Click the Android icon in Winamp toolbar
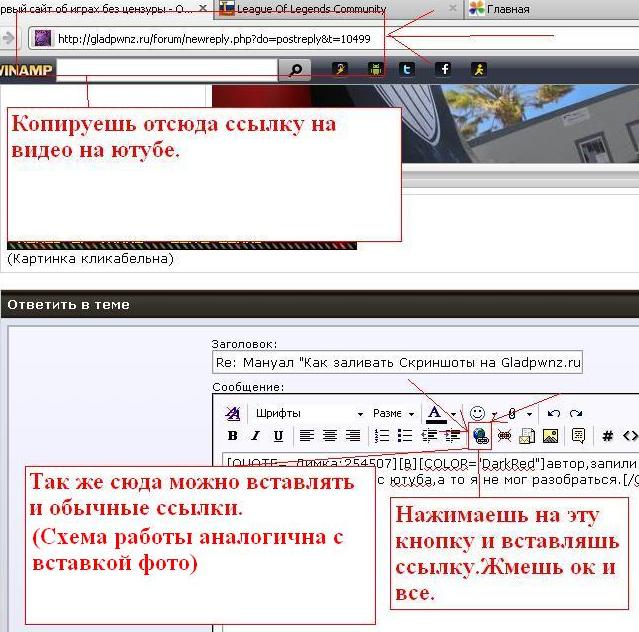 [x=376, y=69]
